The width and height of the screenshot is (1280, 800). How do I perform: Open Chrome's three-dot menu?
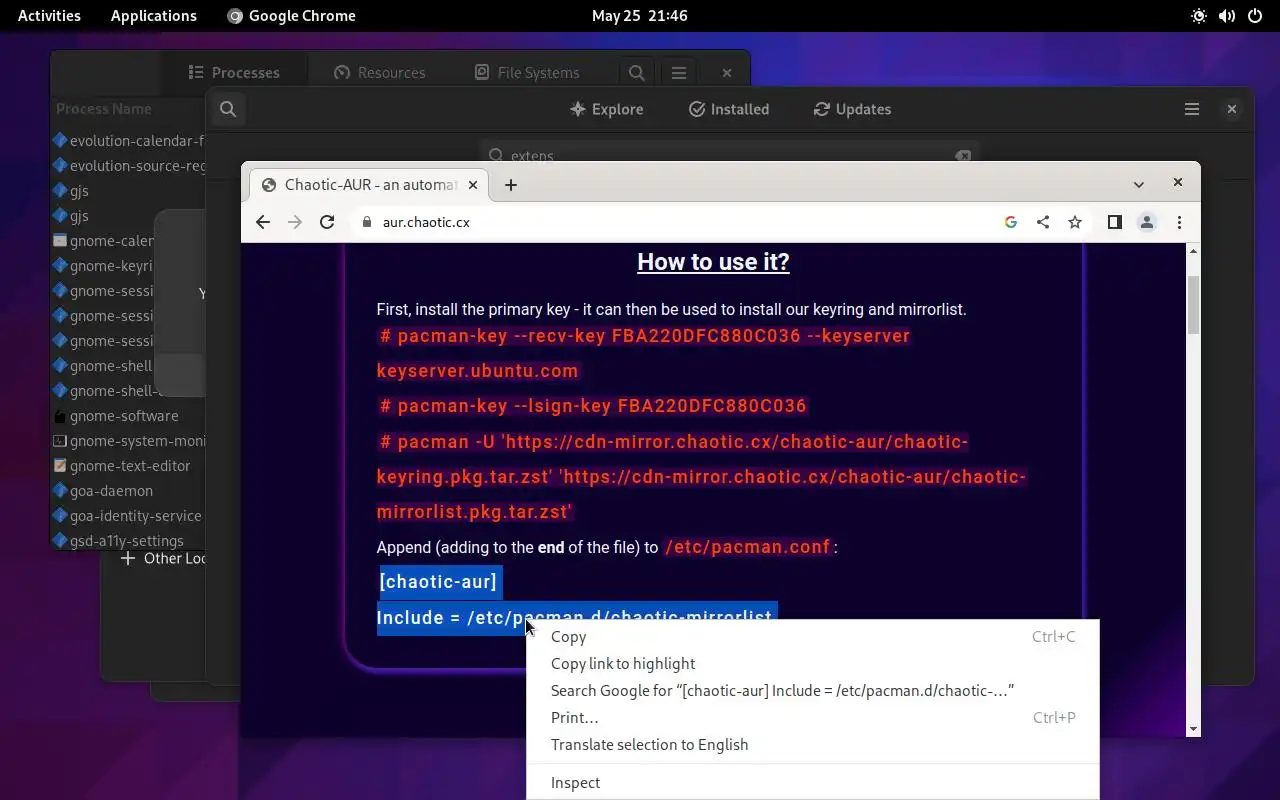[1179, 222]
